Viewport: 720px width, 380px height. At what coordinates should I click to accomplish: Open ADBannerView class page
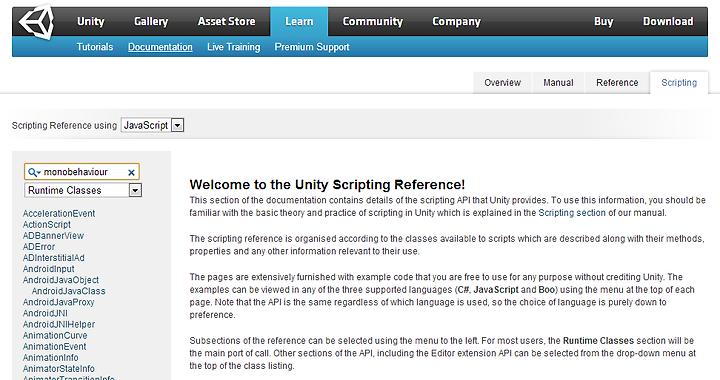pyautogui.click(x=53, y=235)
